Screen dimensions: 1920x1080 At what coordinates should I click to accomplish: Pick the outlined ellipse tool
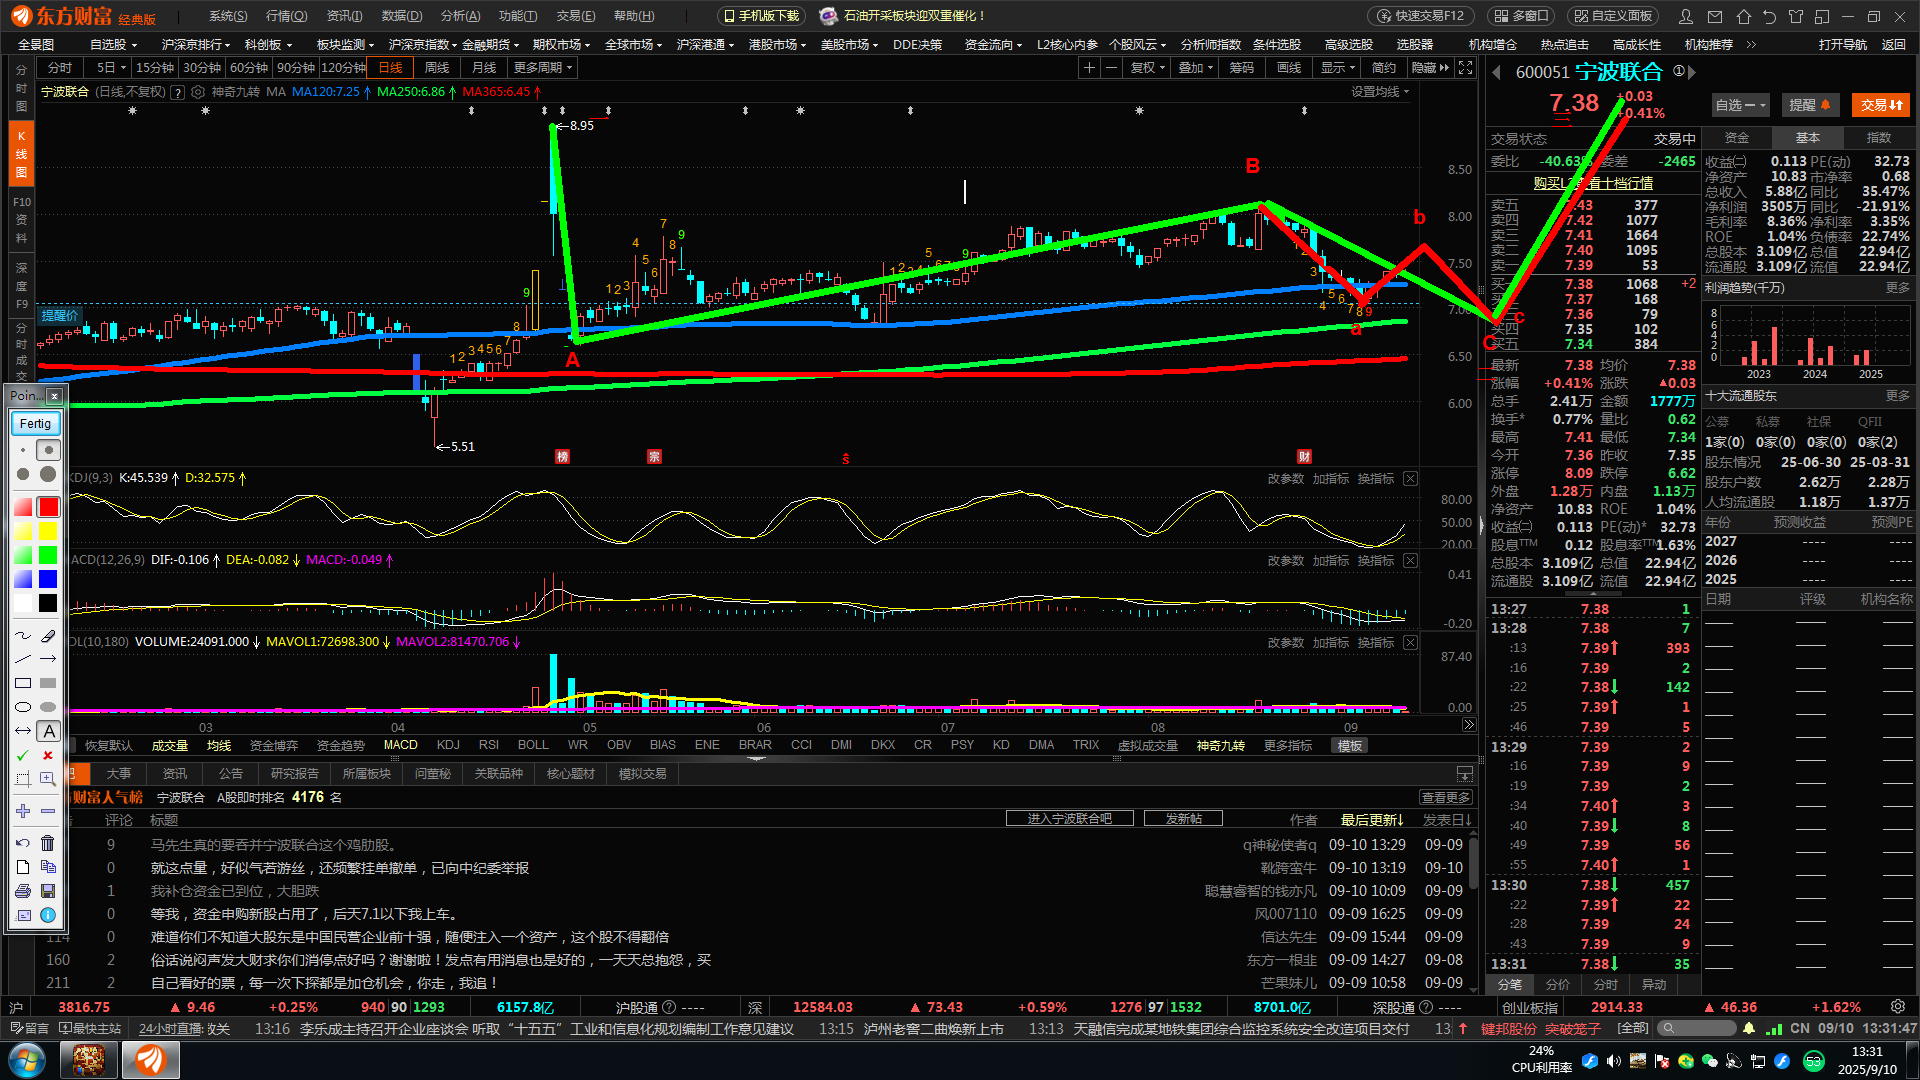(23, 707)
